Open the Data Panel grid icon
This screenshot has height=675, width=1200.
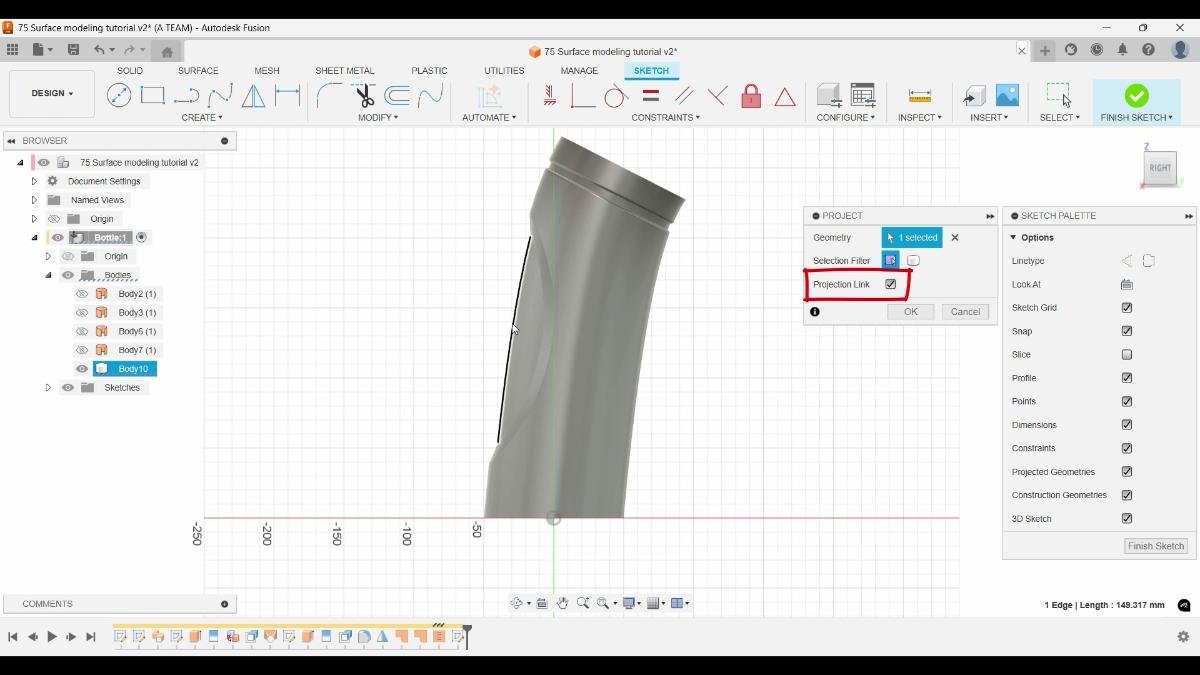pyautogui.click(x=12, y=50)
